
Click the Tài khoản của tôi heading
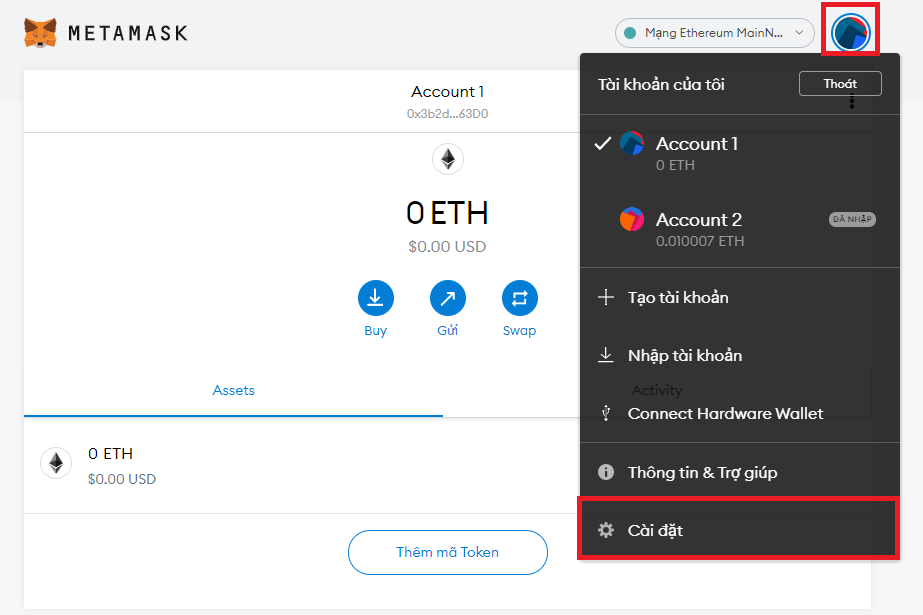coord(661,85)
